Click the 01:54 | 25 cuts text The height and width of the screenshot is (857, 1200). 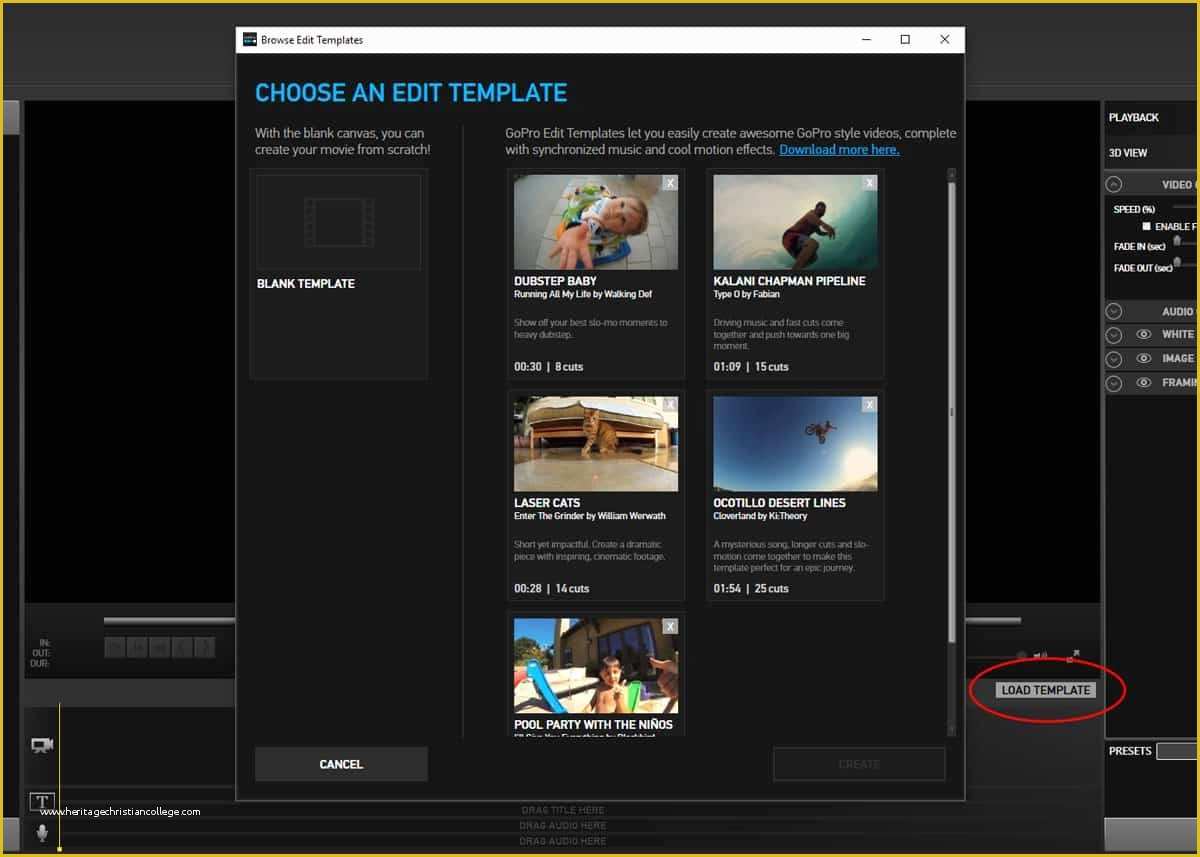tap(751, 589)
